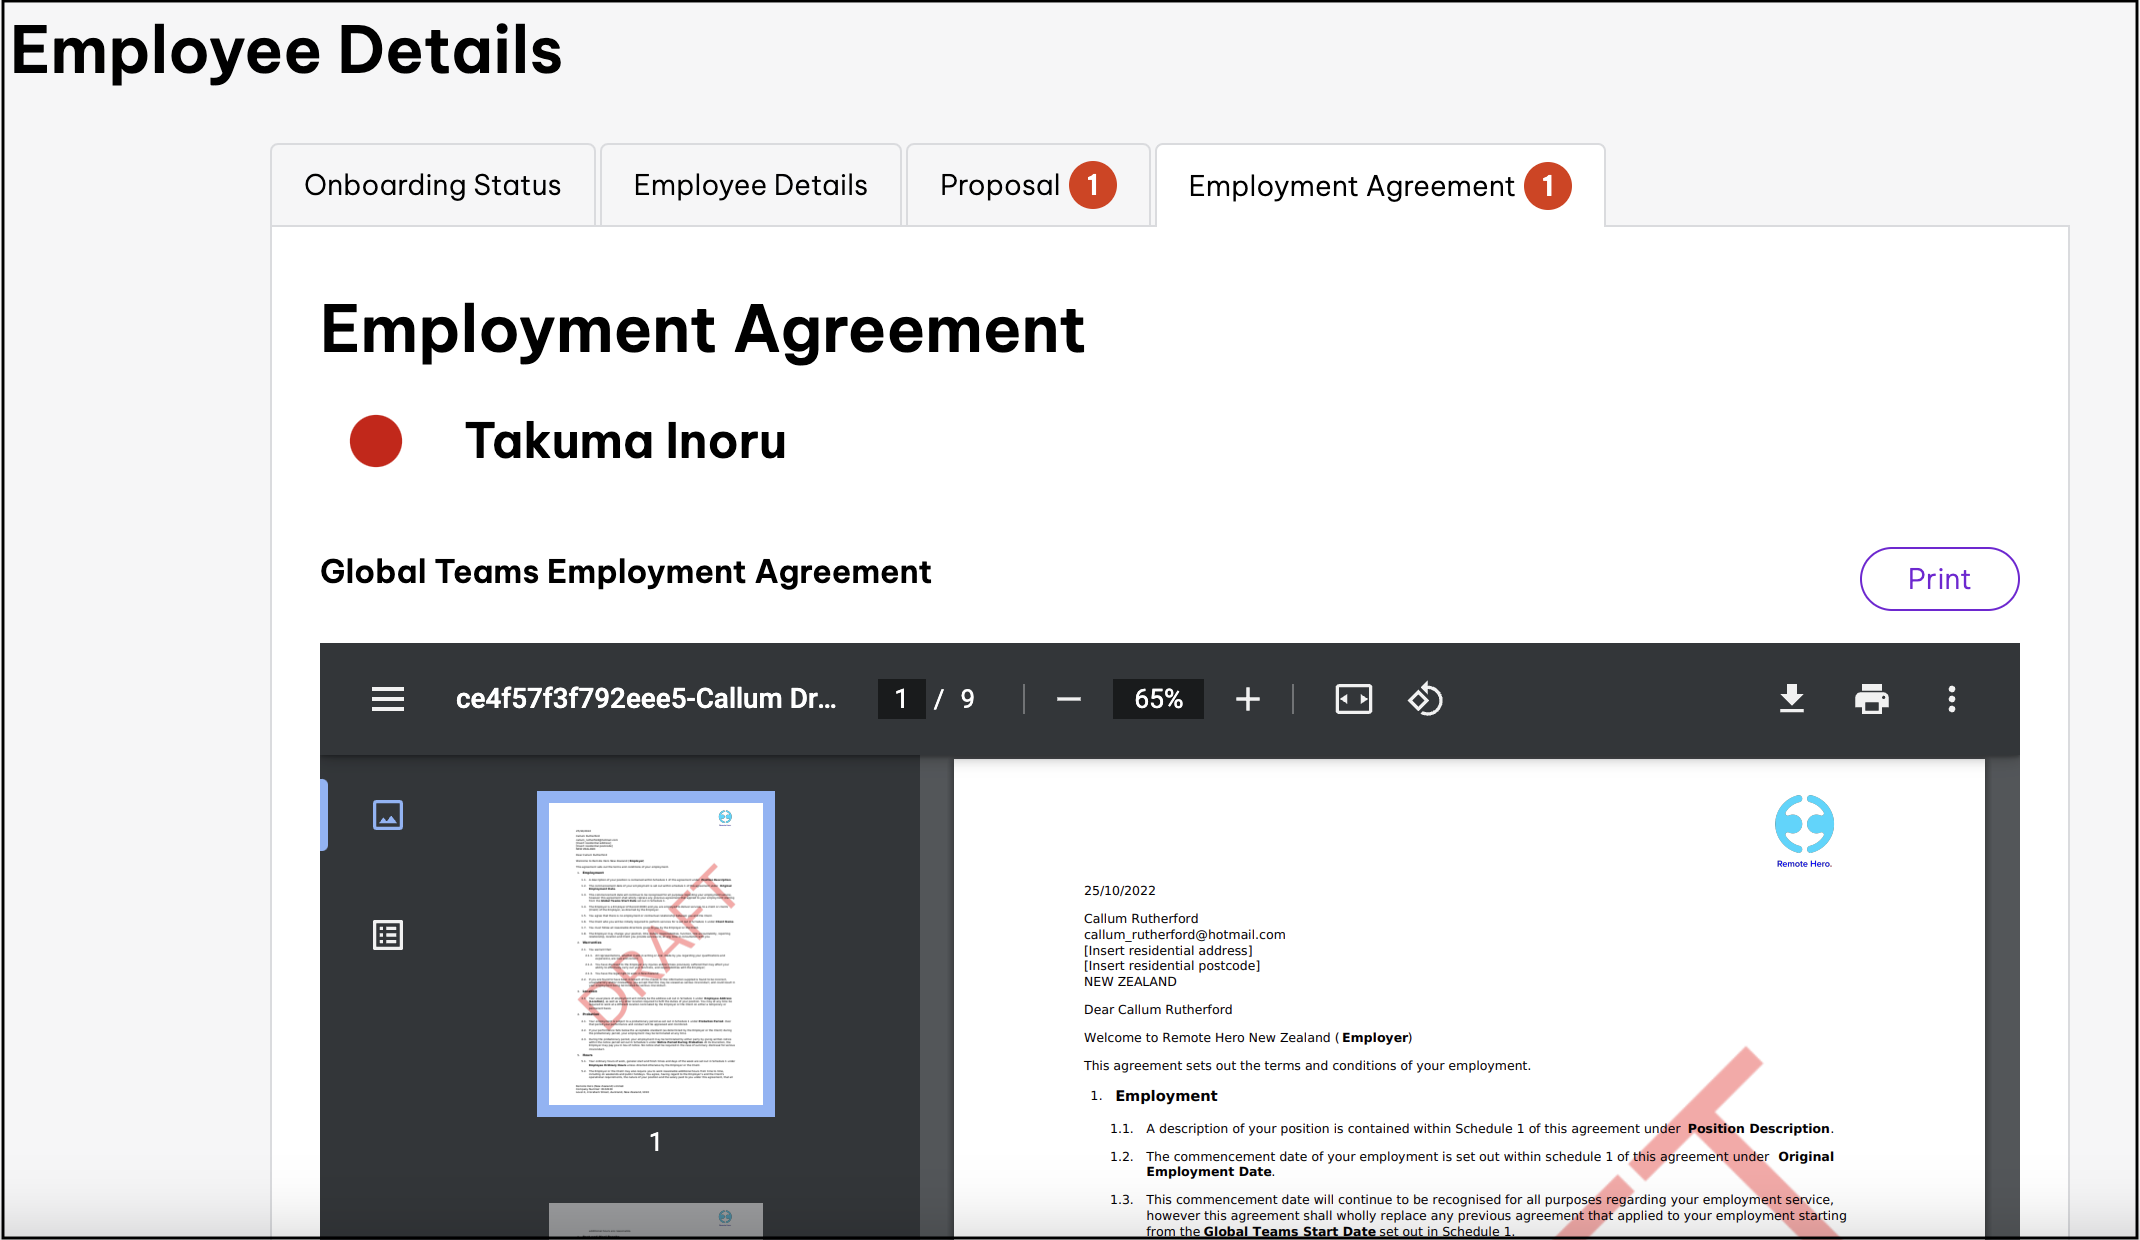Image resolution: width=2140 pixels, height=1240 pixels.
Task: Open the Employee Details tab
Action: click(750, 186)
